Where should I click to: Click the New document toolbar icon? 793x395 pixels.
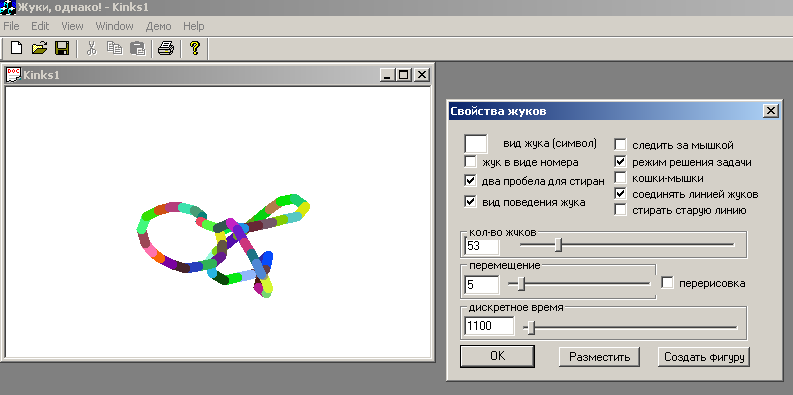click(17, 49)
